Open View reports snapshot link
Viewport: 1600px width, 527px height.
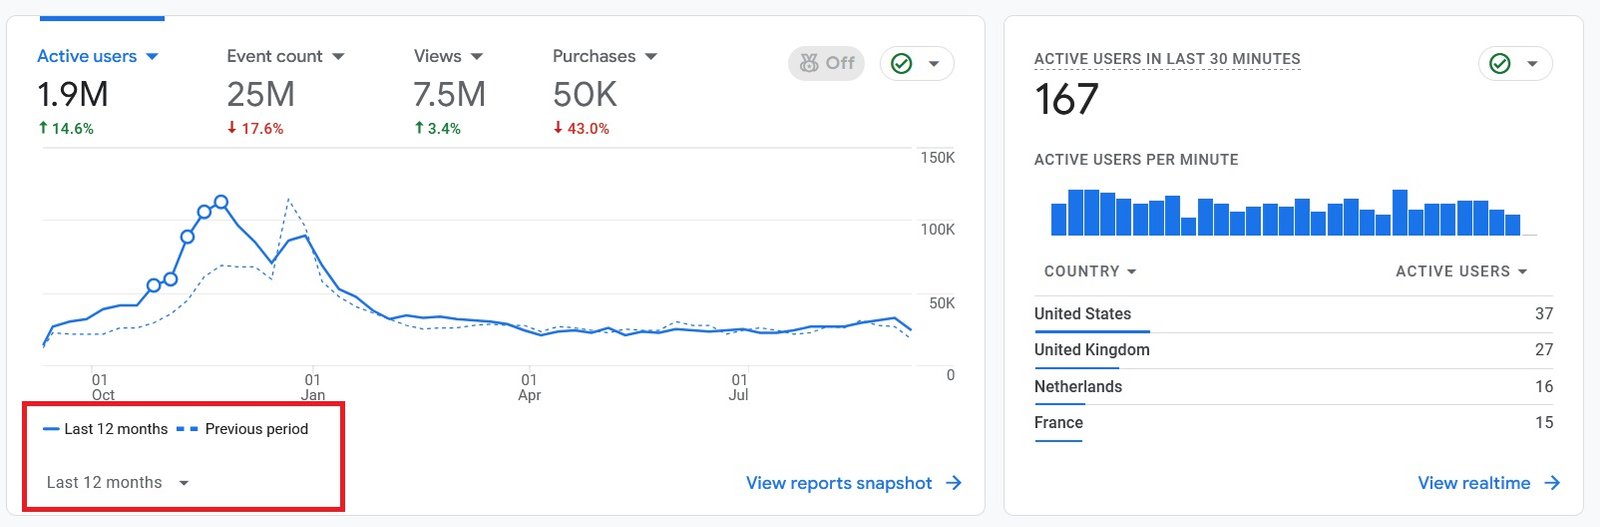(854, 483)
